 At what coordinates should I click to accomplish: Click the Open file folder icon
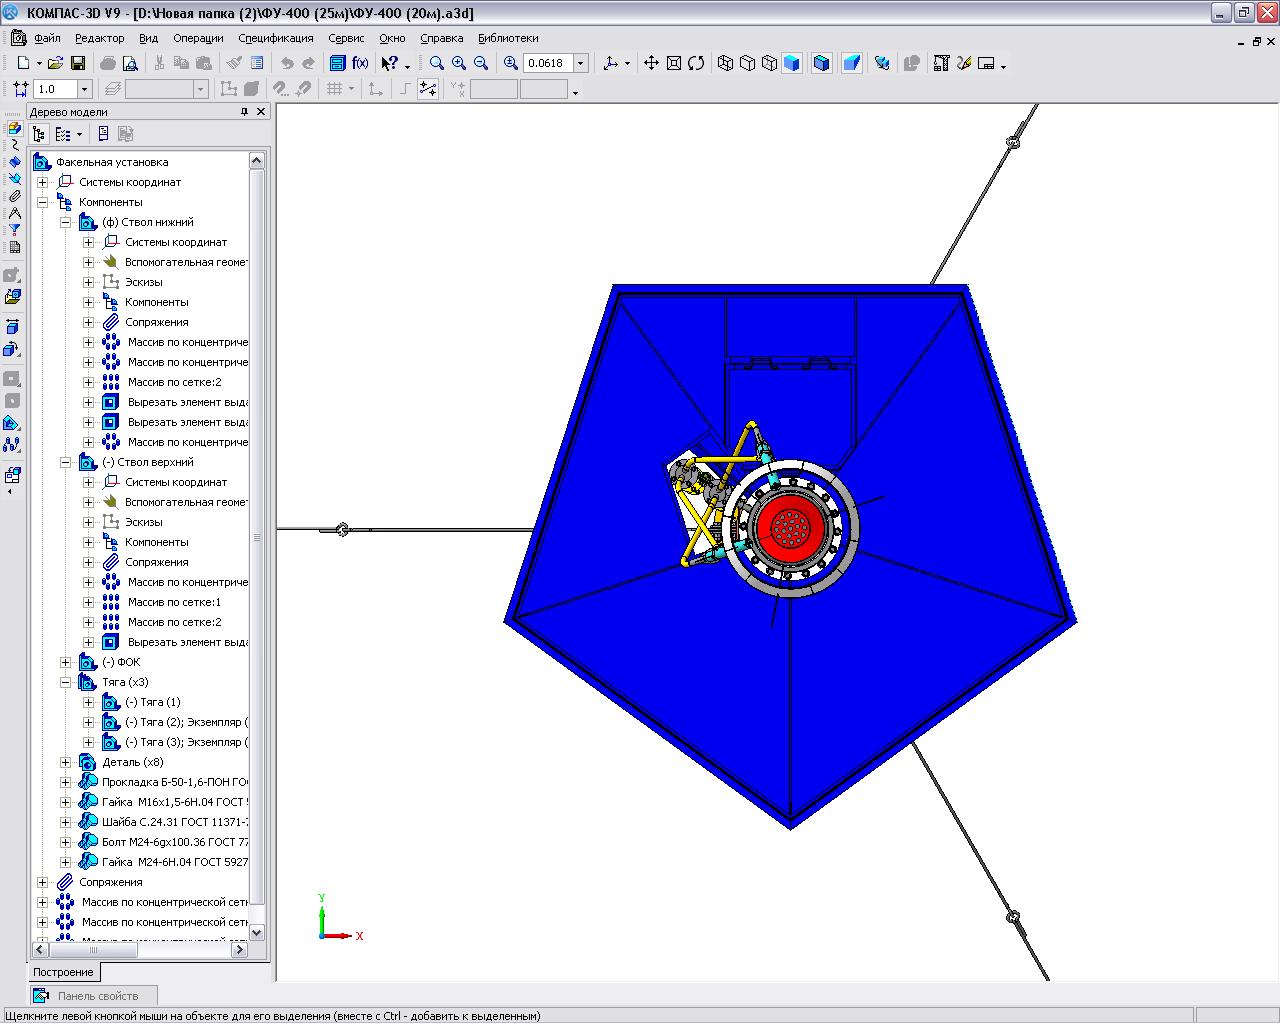pos(55,63)
